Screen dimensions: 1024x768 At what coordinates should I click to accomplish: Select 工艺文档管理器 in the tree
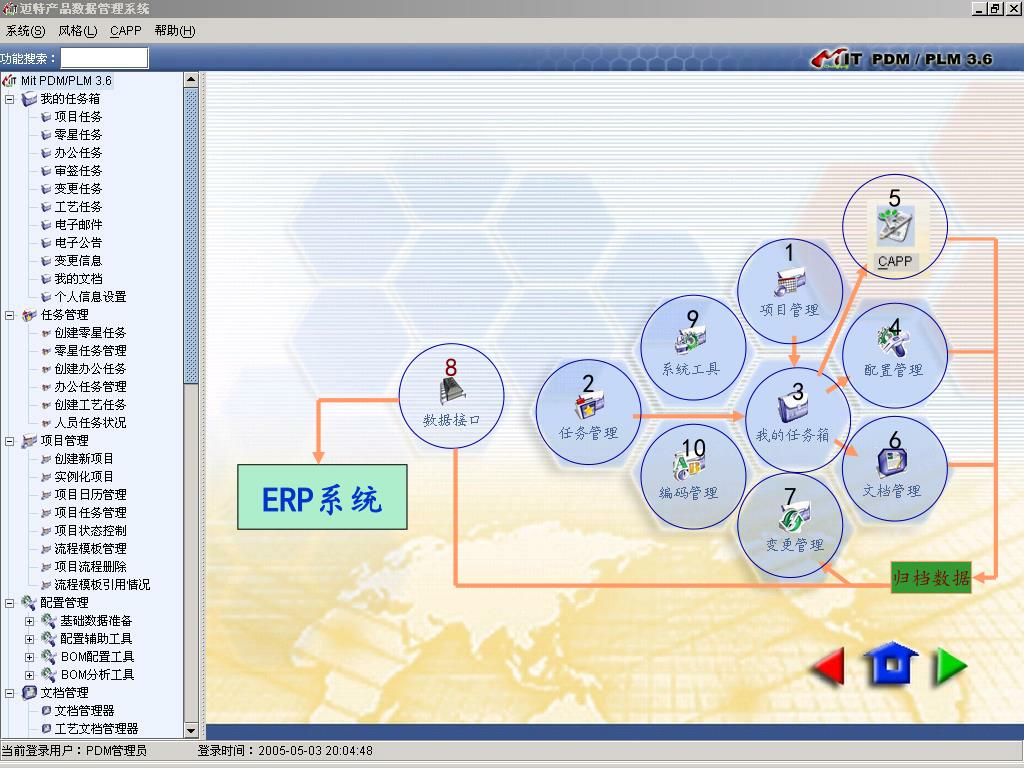point(96,729)
